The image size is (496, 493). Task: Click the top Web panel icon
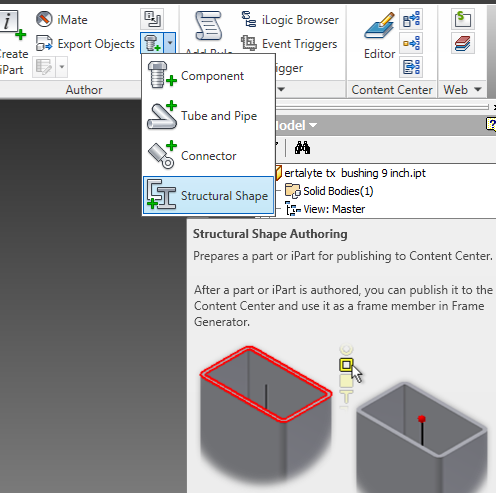click(463, 19)
